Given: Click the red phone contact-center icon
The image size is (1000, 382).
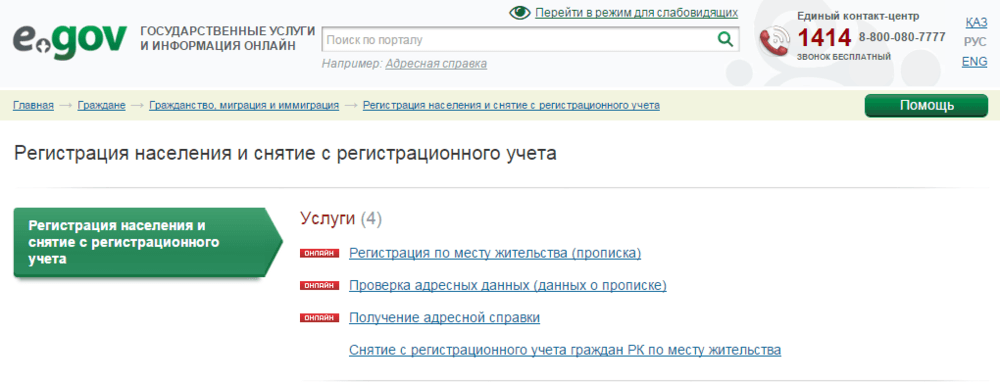Looking at the screenshot, I should (774, 42).
